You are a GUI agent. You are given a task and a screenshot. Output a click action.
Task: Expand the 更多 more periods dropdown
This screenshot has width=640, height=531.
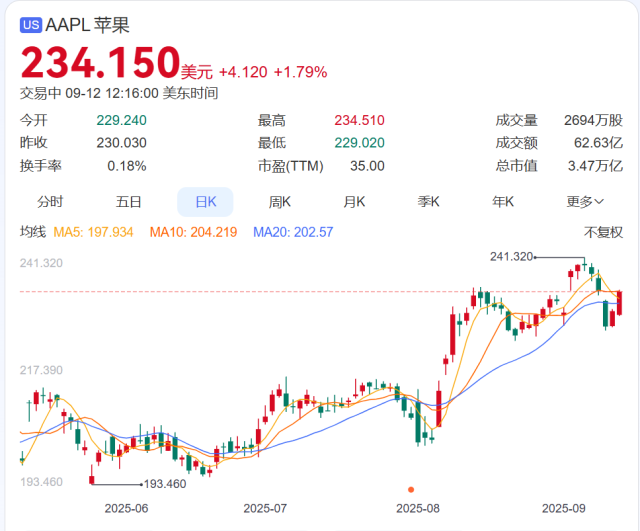point(585,201)
